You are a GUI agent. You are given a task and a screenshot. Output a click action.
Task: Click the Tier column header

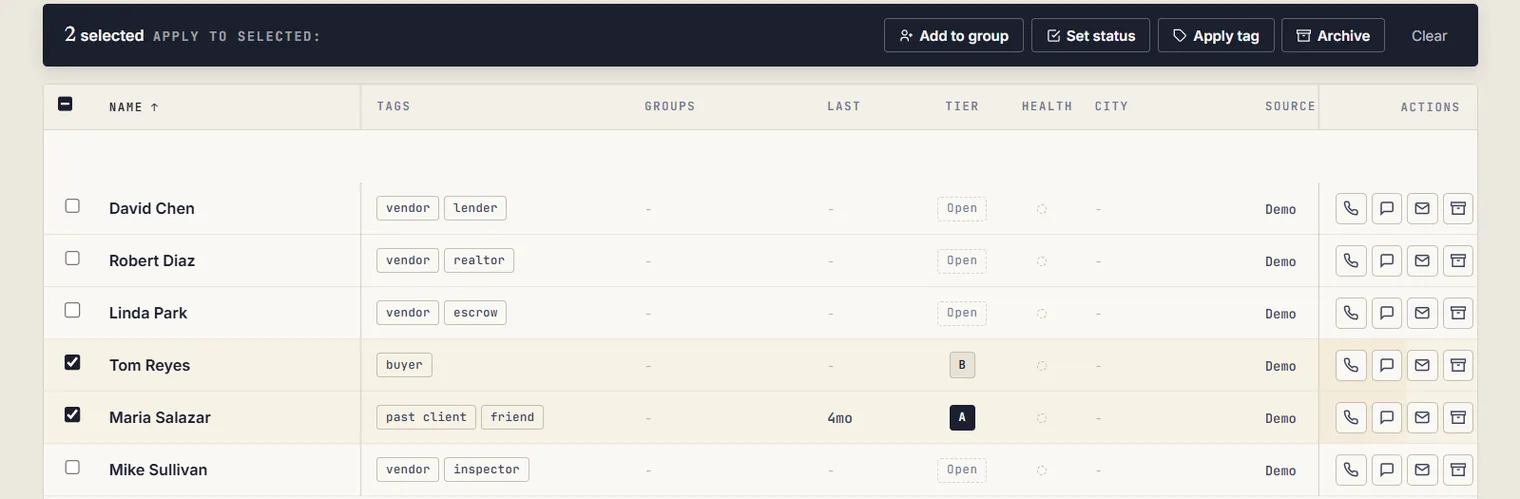pos(962,106)
